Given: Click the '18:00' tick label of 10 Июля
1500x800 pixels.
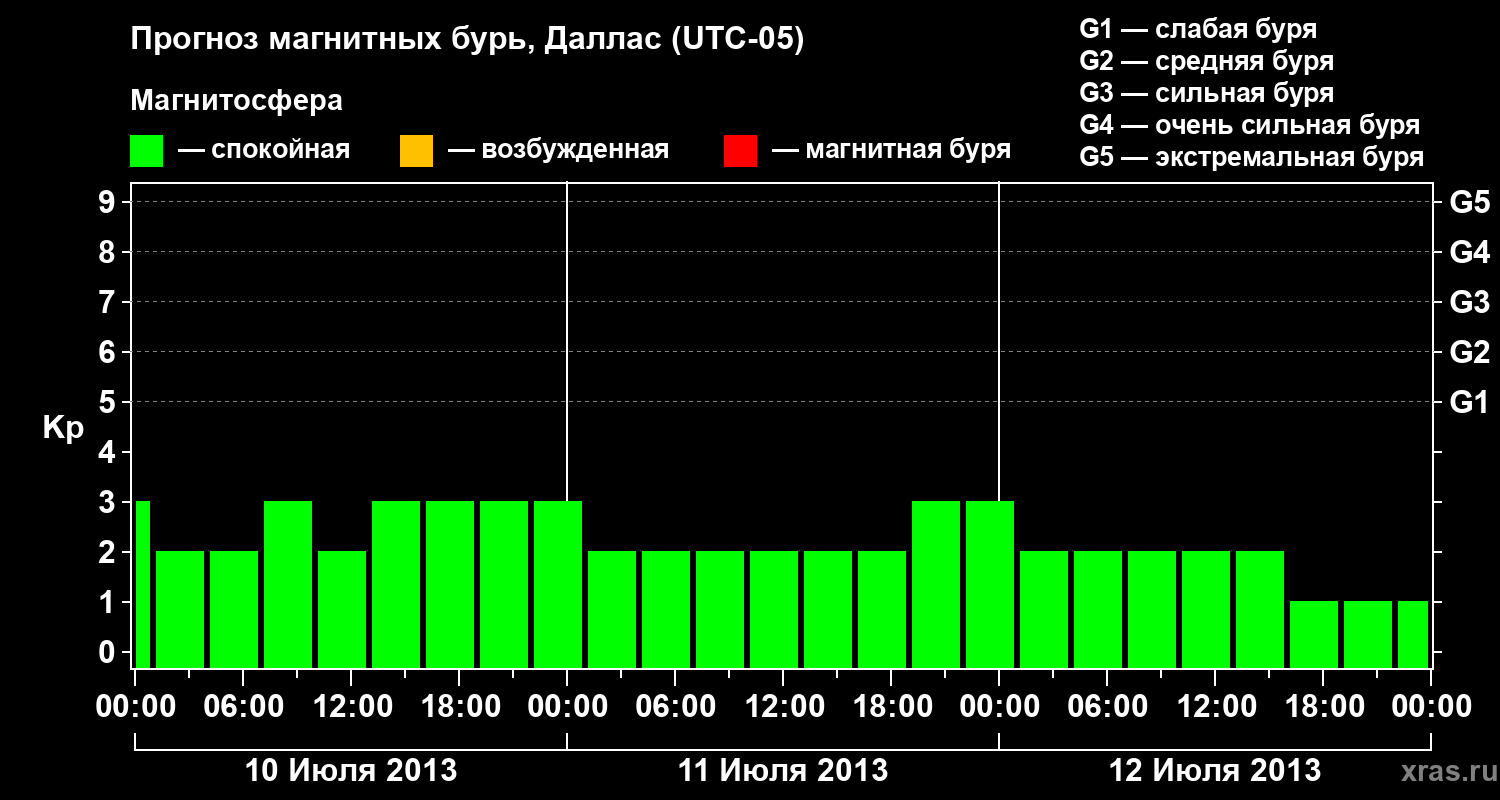Looking at the screenshot, I should tap(459, 707).
